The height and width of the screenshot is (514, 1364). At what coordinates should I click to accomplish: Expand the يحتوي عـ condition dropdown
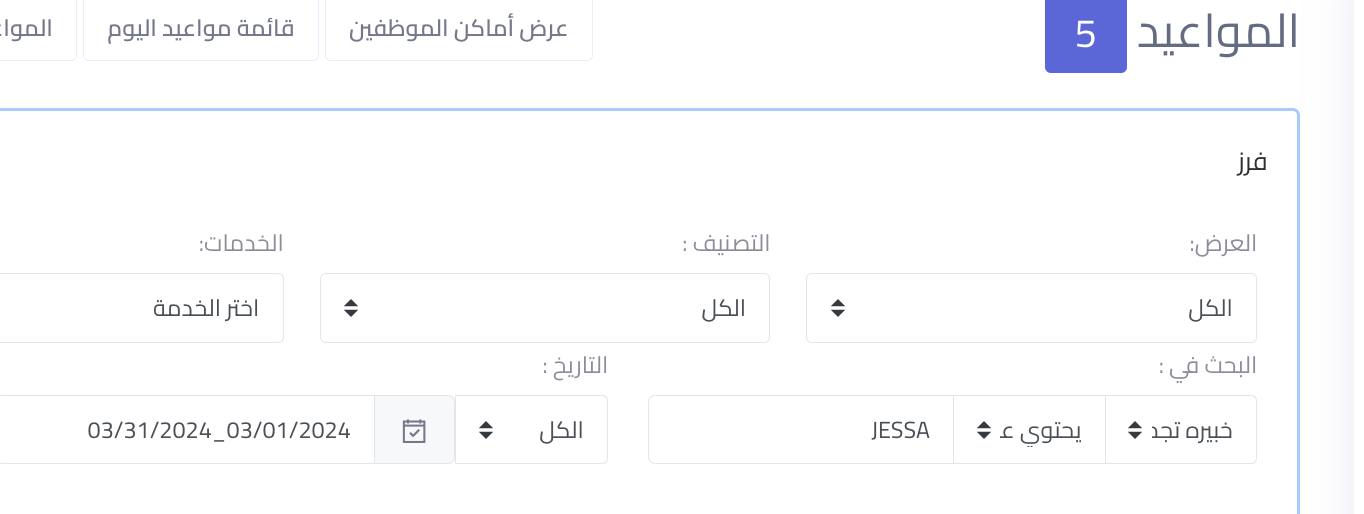[1029, 430]
